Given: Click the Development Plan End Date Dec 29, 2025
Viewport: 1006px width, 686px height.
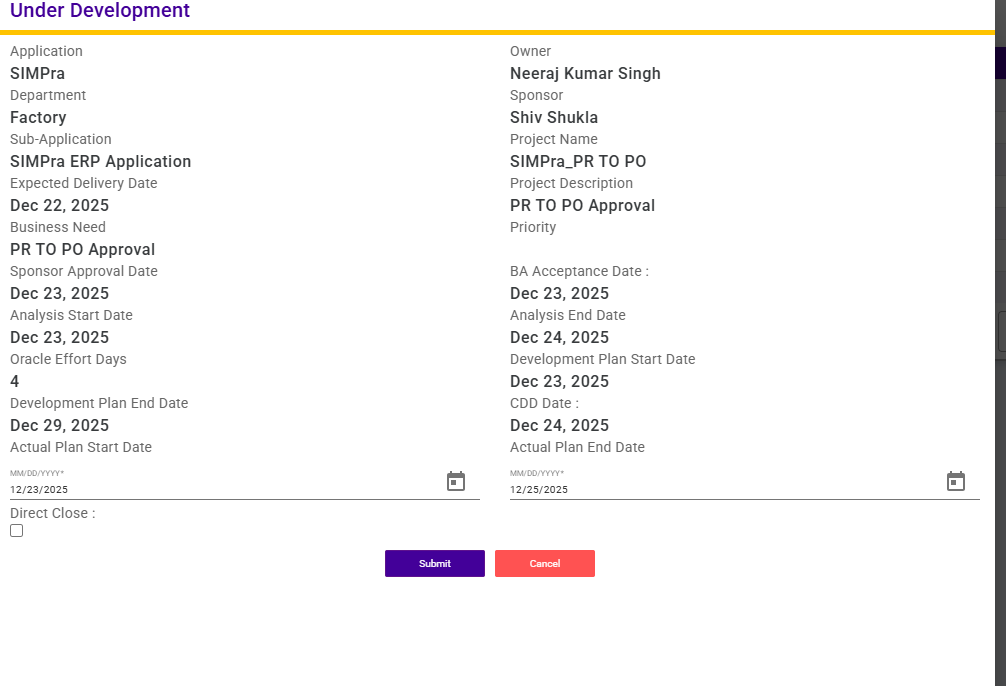Looking at the screenshot, I should (60, 425).
